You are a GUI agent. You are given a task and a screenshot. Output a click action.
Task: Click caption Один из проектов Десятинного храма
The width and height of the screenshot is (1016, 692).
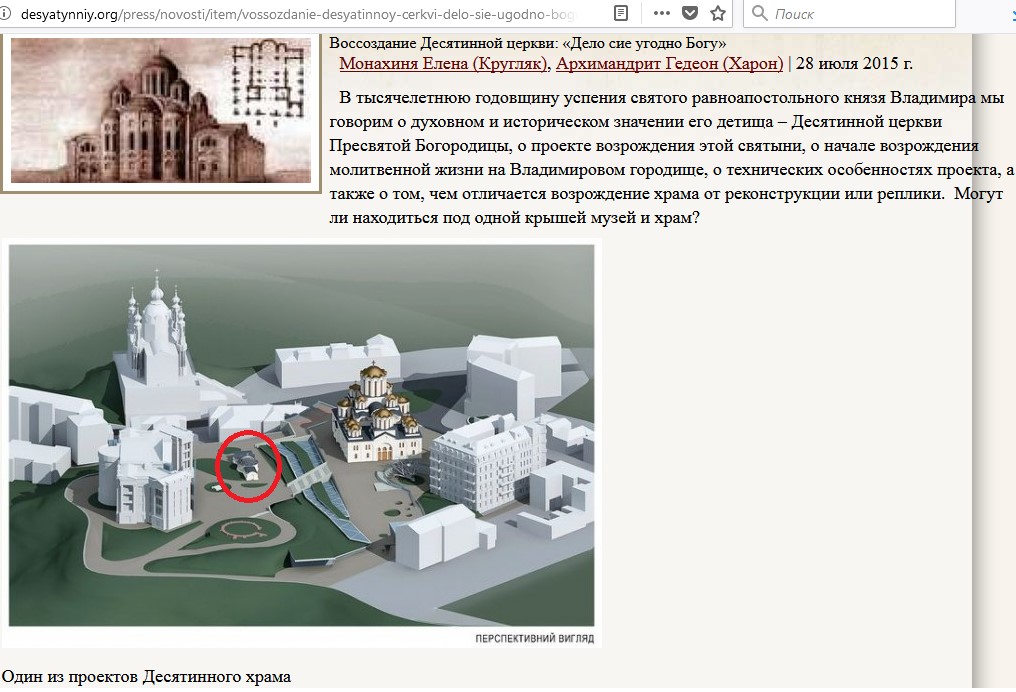click(146, 677)
